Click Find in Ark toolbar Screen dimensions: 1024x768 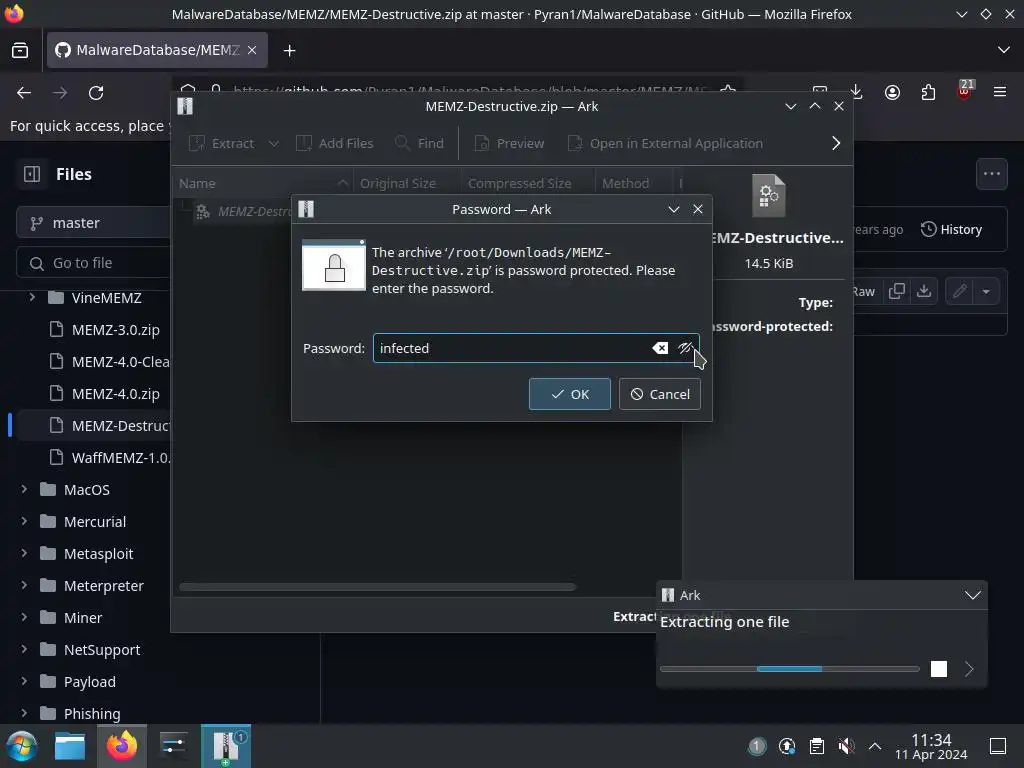pos(420,143)
